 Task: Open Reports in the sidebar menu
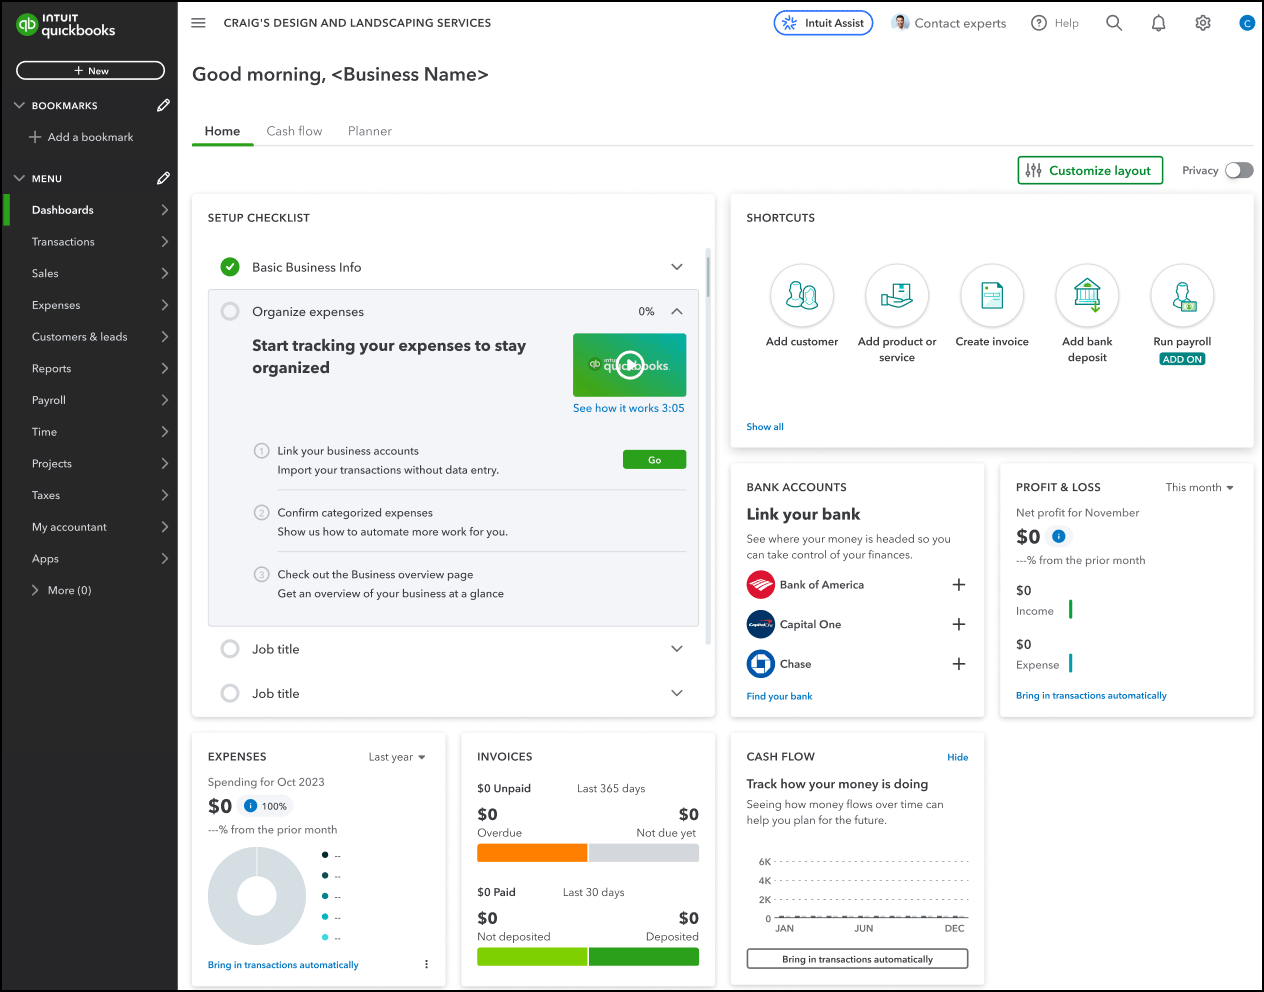[x=90, y=369]
